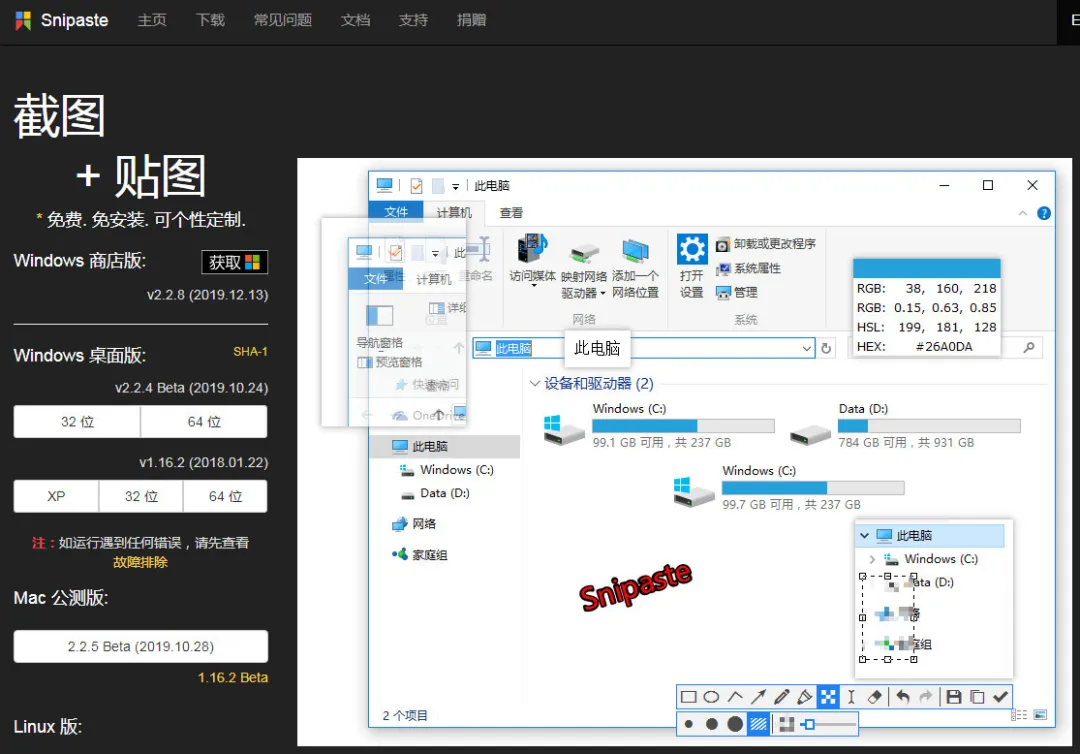Viewport: 1080px width, 754px height.
Task: Open the 文档 nav item
Action: [x=355, y=20]
